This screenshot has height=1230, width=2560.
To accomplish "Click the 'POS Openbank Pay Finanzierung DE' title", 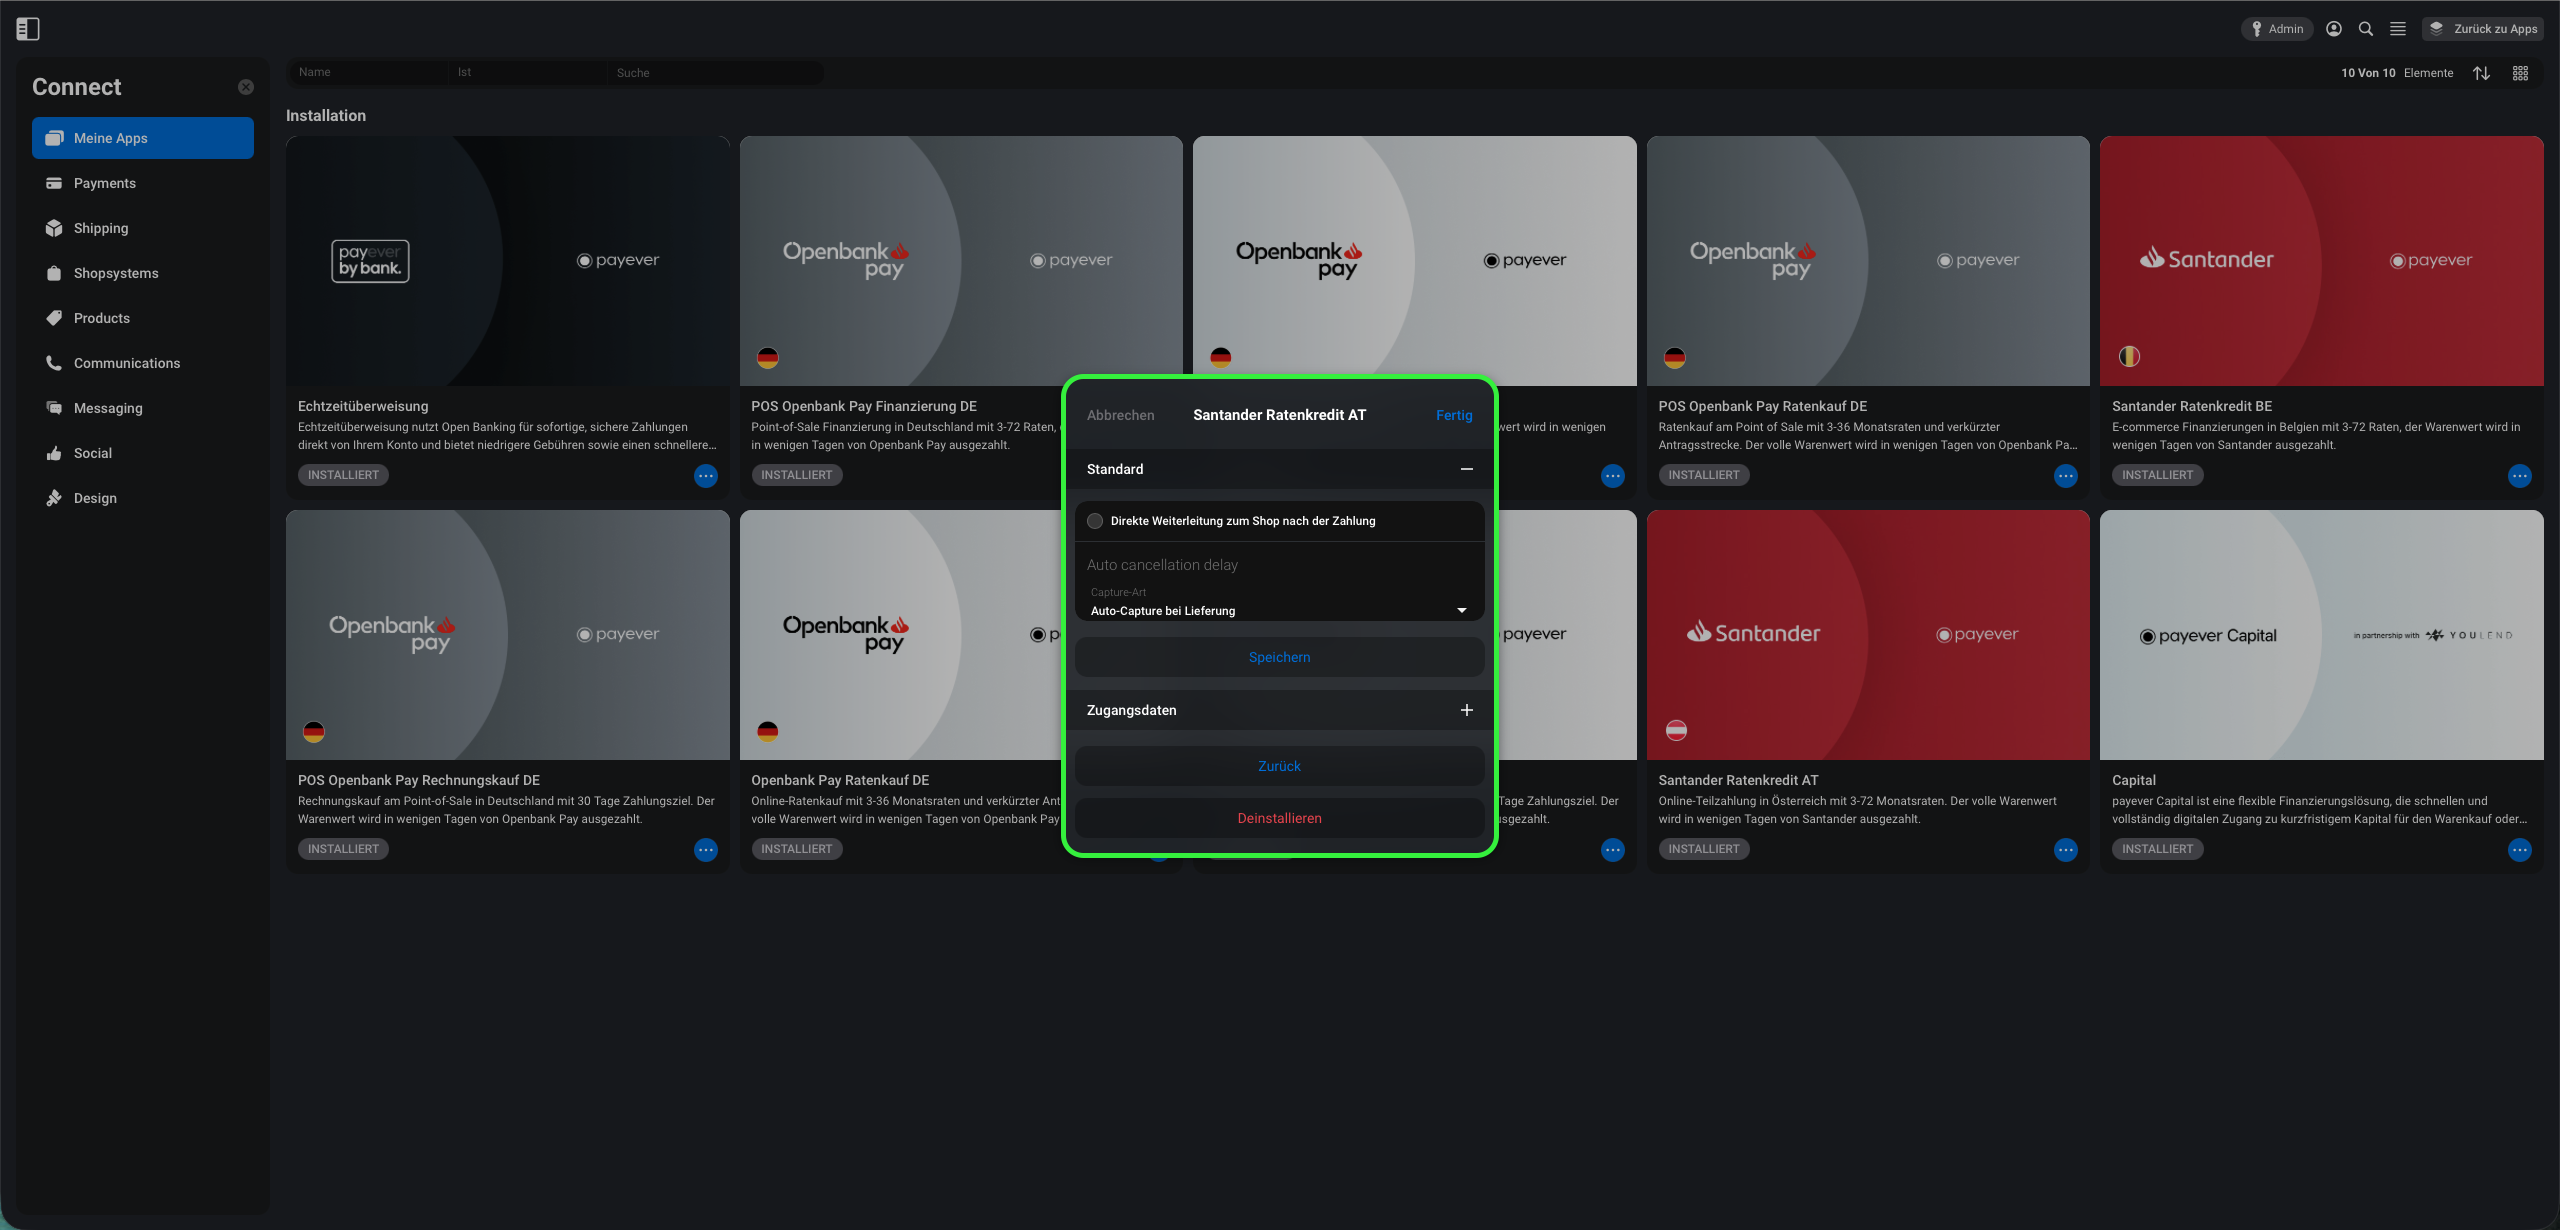I will [864, 406].
